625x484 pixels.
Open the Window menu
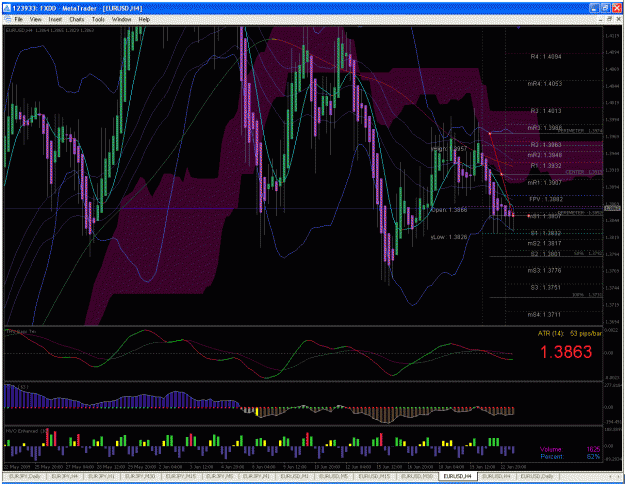[x=121, y=19]
